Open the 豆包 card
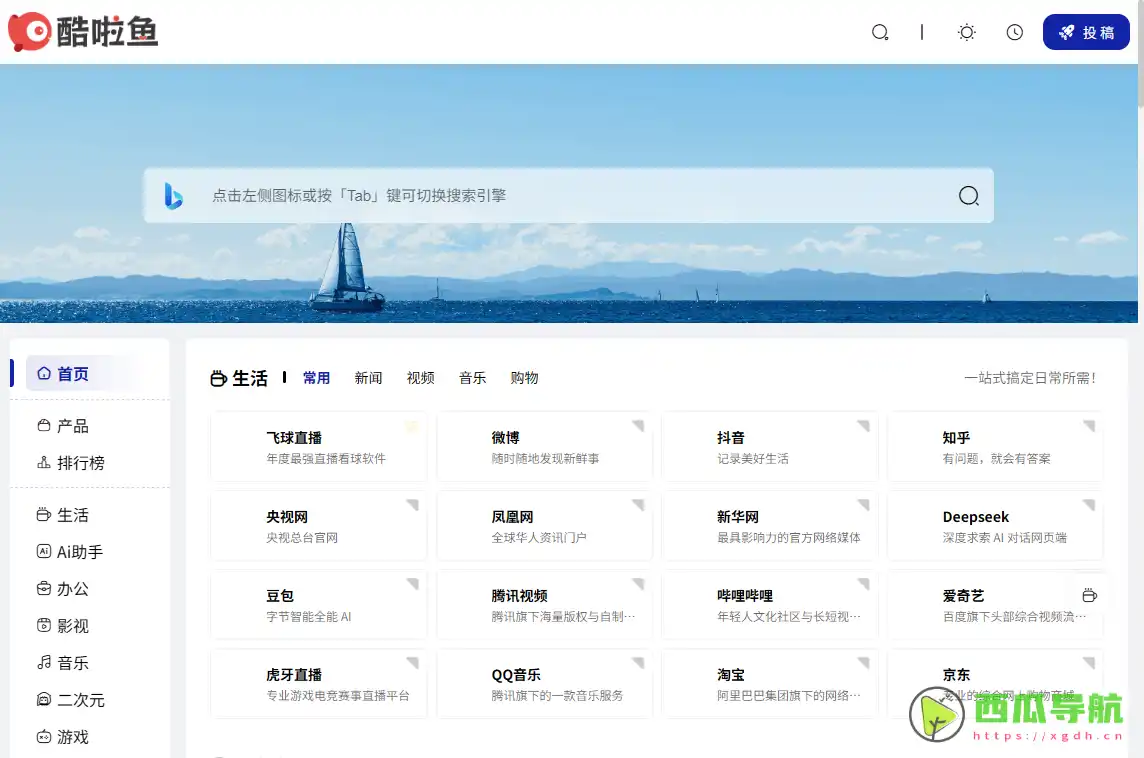This screenshot has width=1144, height=758. [x=319, y=606]
